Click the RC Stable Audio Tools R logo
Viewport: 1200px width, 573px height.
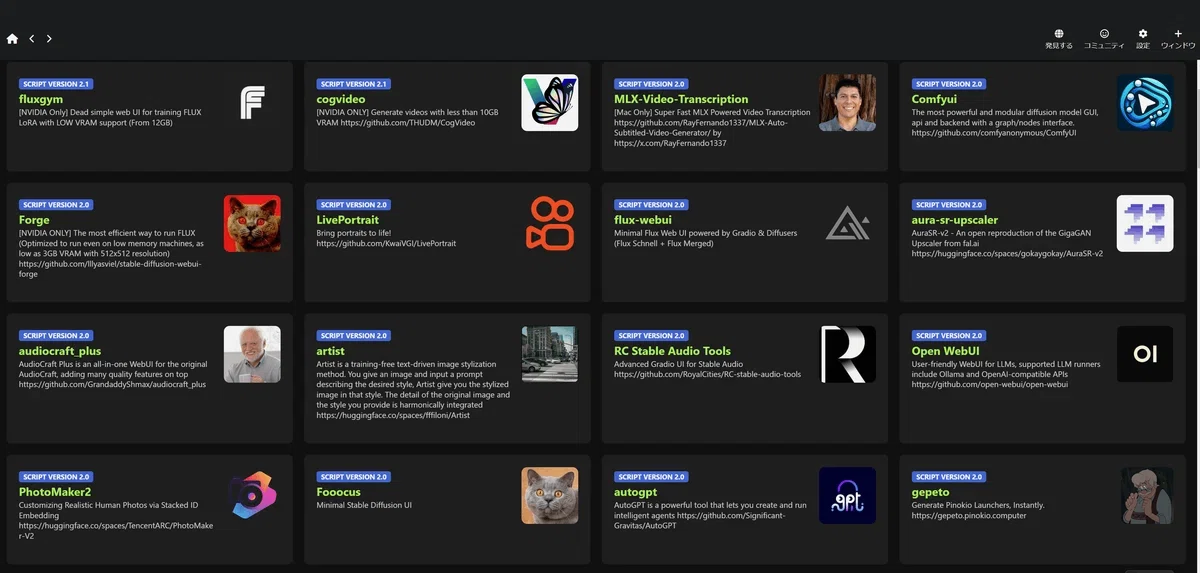click(847, 354)
